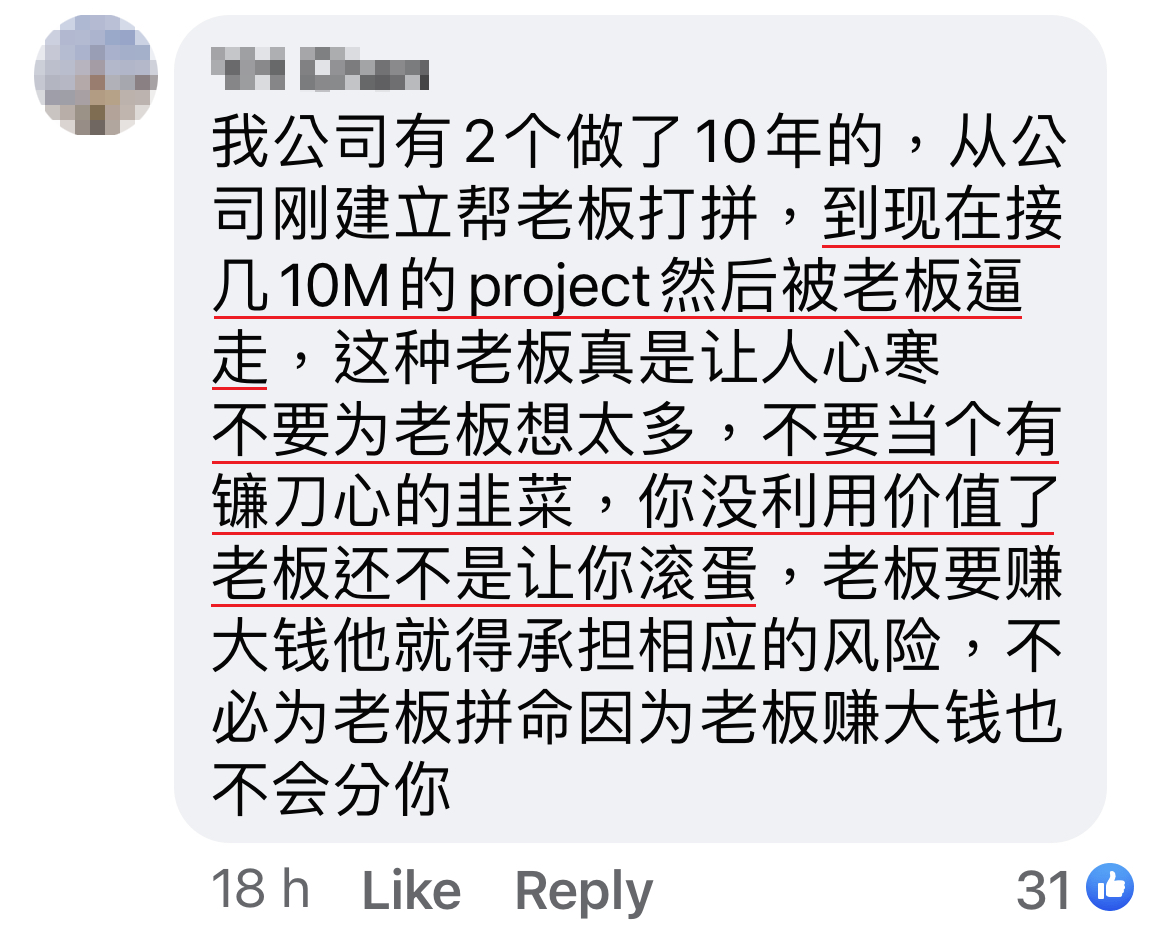Image resolution: width=1170 pixels, height=929 pixels.
Task: Reply to this comment
Action: coord(584,892)
